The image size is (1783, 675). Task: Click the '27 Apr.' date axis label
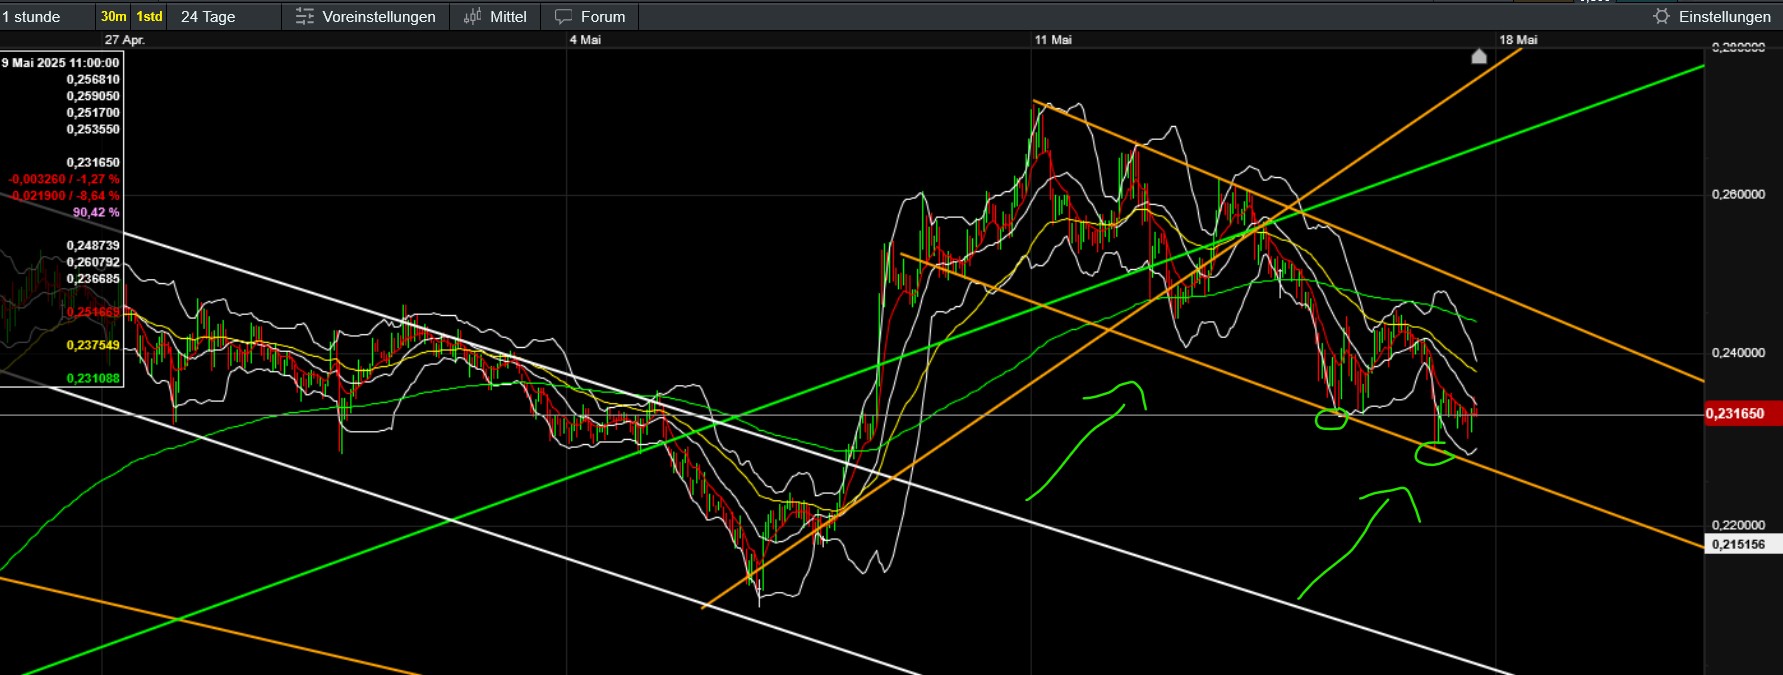click(x=125, y=40)
